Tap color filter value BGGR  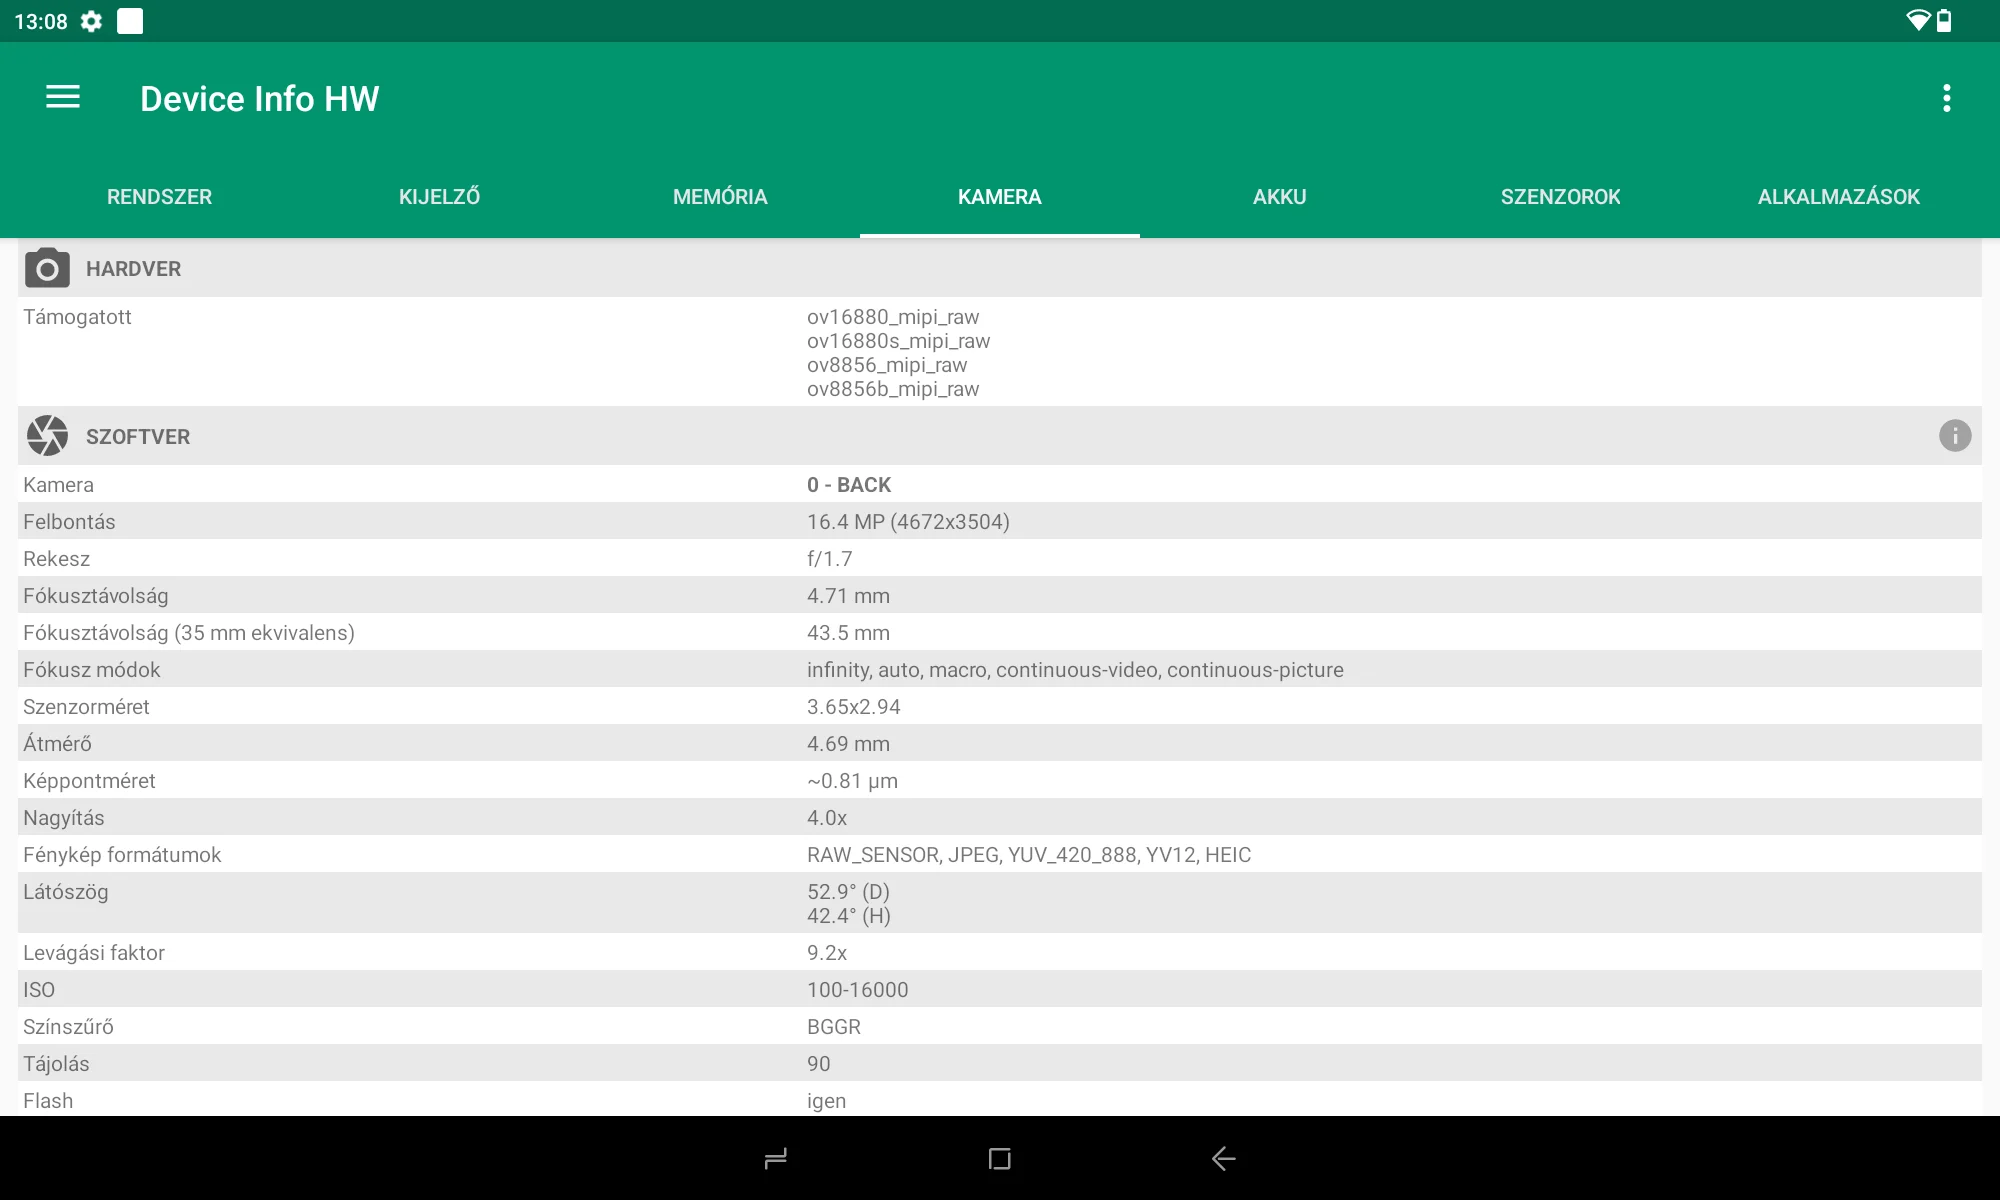point(834,1027)
